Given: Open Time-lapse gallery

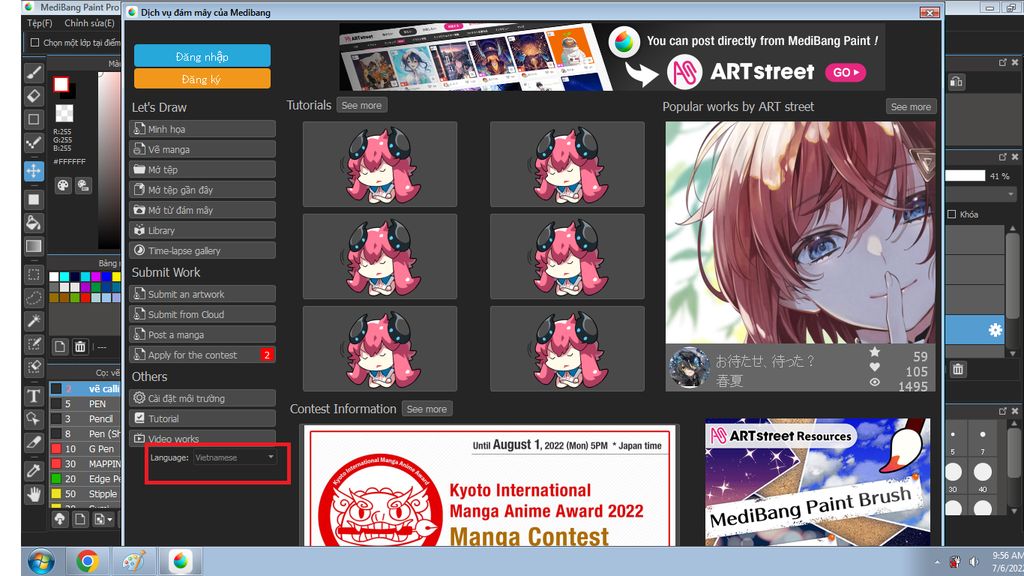Looking at the screenshot, I should coord(202,250).
